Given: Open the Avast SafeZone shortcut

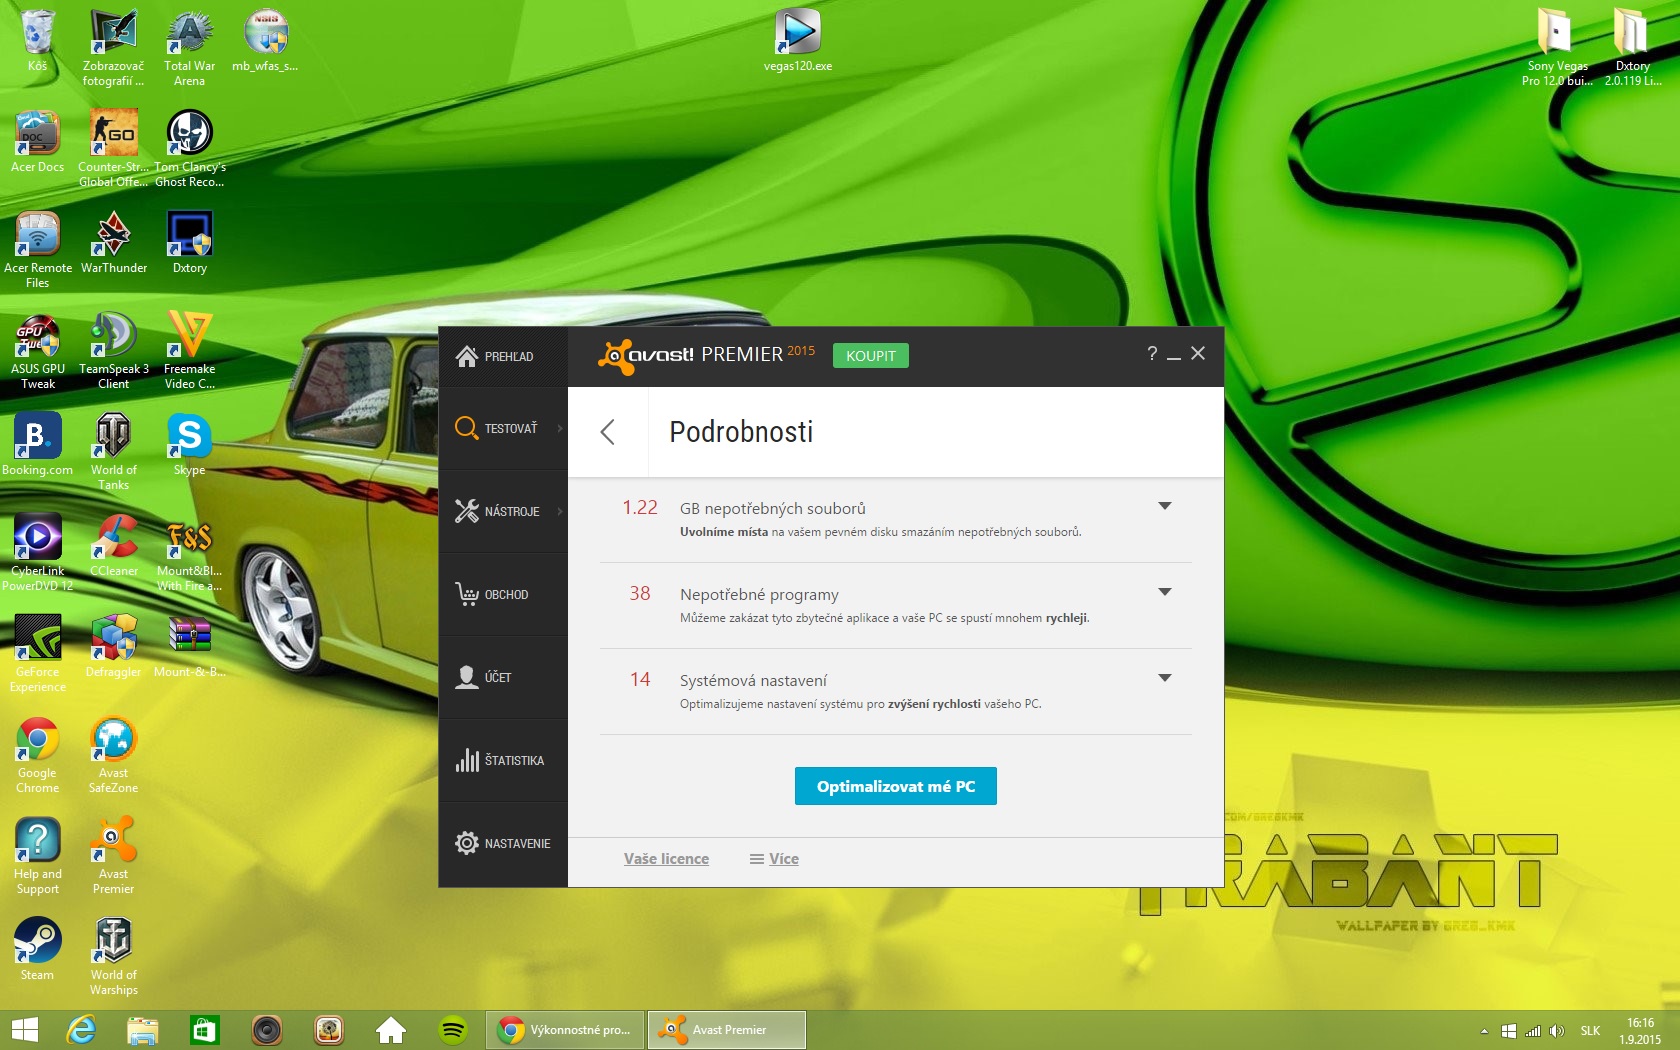Looking at the screenshot, I should 113,755.
